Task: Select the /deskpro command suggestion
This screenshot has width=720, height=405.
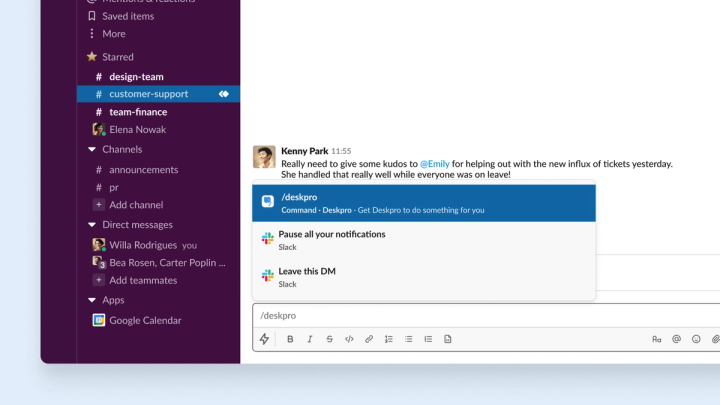Action: [x=424, y=203]
